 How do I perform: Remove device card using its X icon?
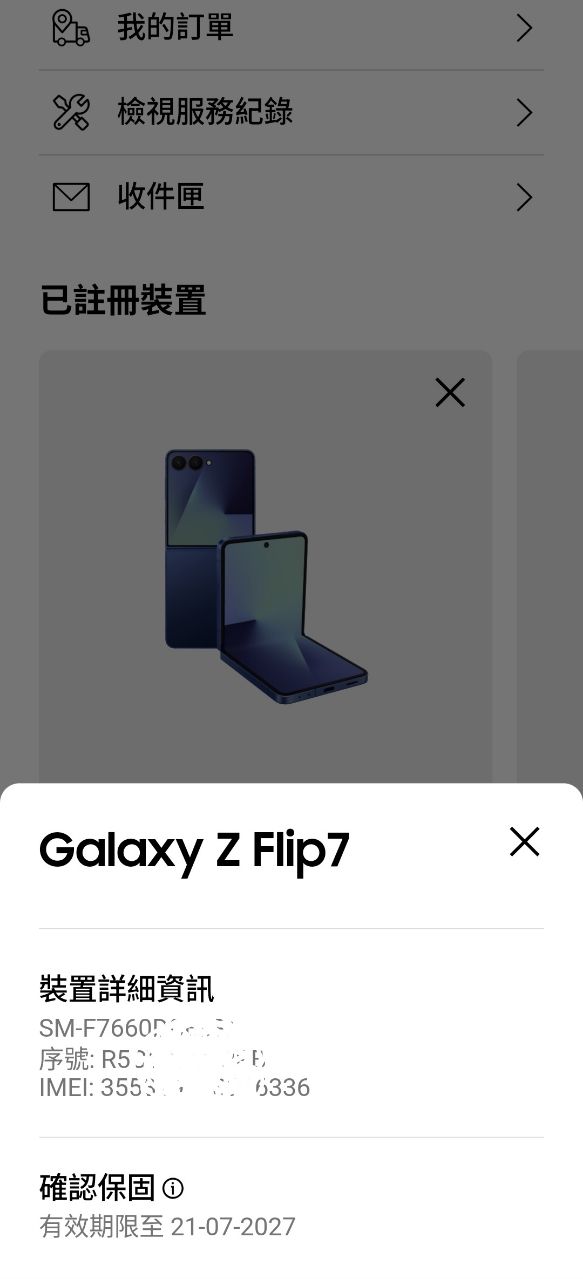coord(450,393)
